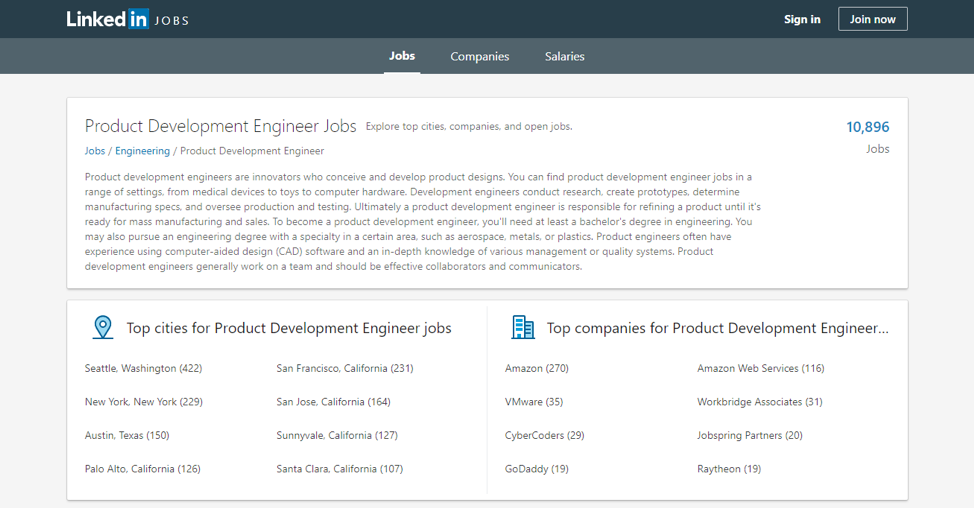Screen dimensions: 974x508
Task: Open New York, New York (229) jobs
Action: pos(143,402)
